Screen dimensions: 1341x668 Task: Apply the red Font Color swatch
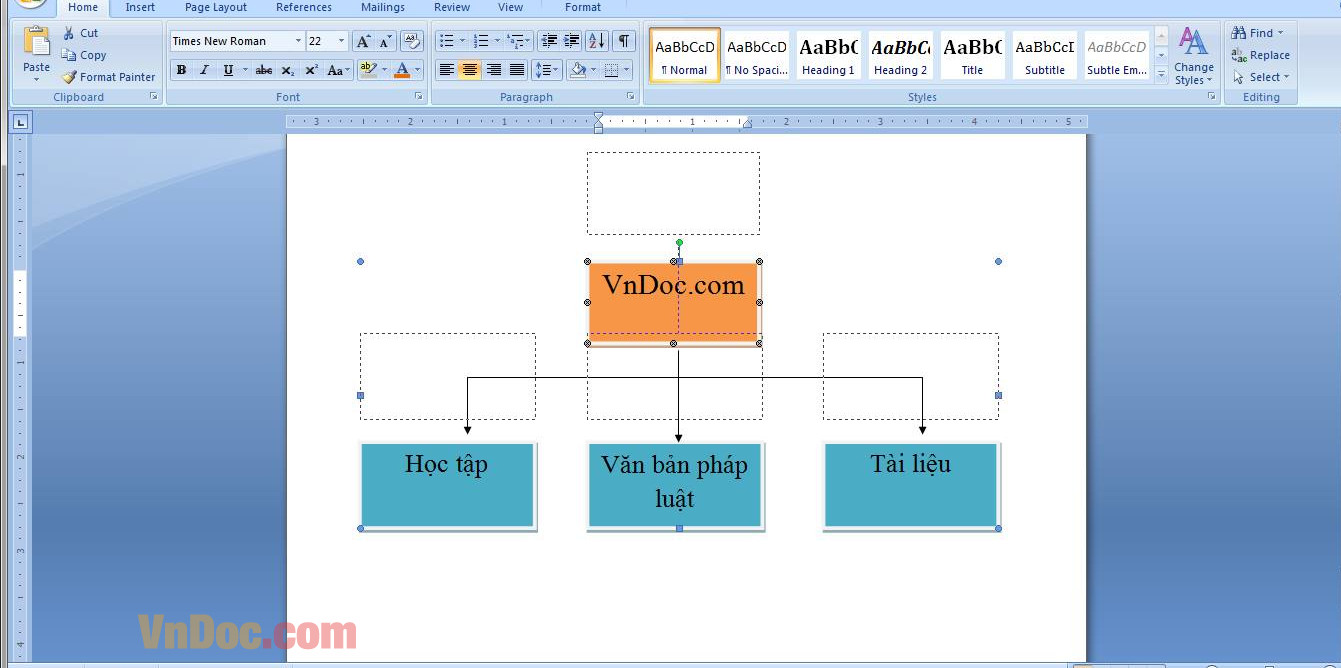coord(400,68)
